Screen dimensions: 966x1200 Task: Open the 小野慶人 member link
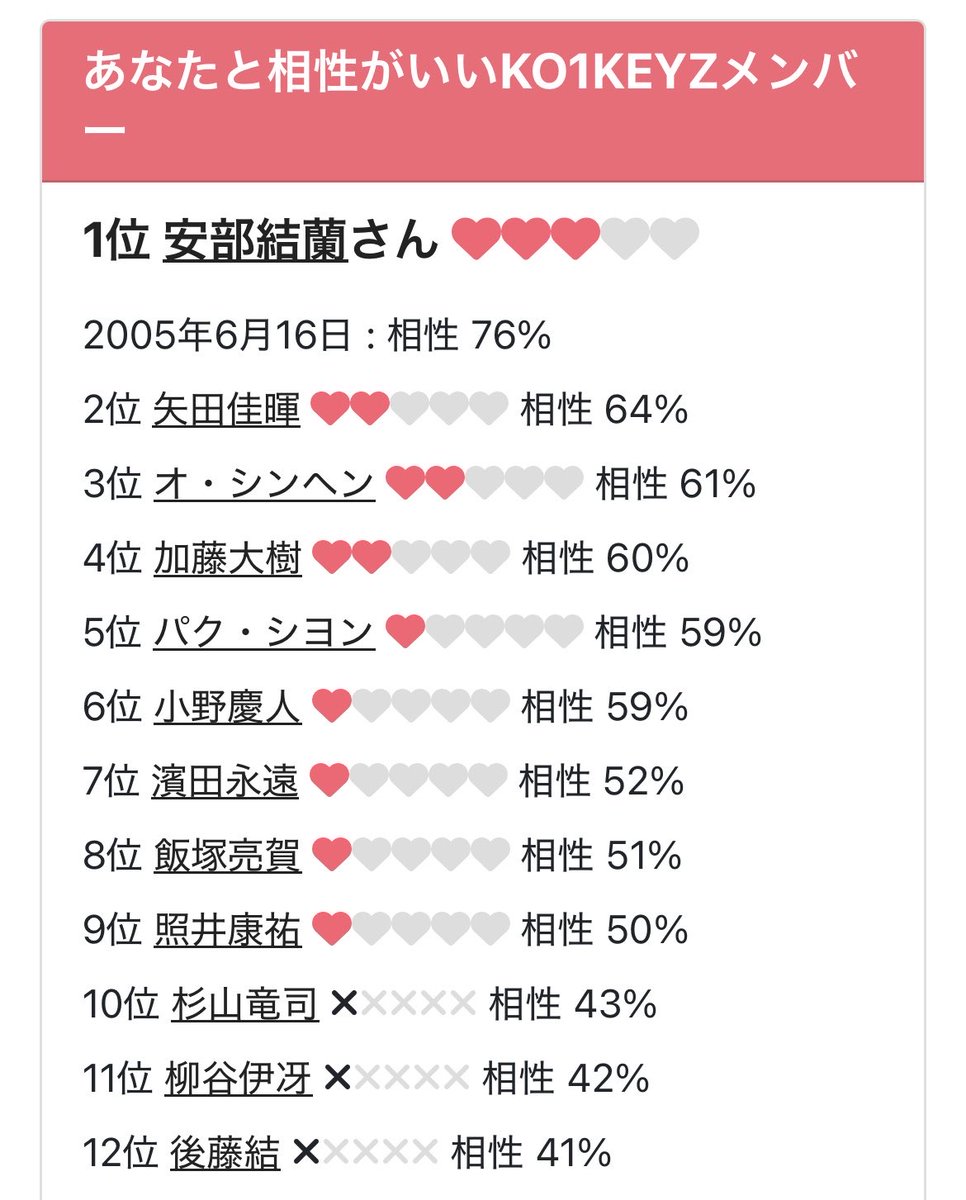(x=227, y=708)
